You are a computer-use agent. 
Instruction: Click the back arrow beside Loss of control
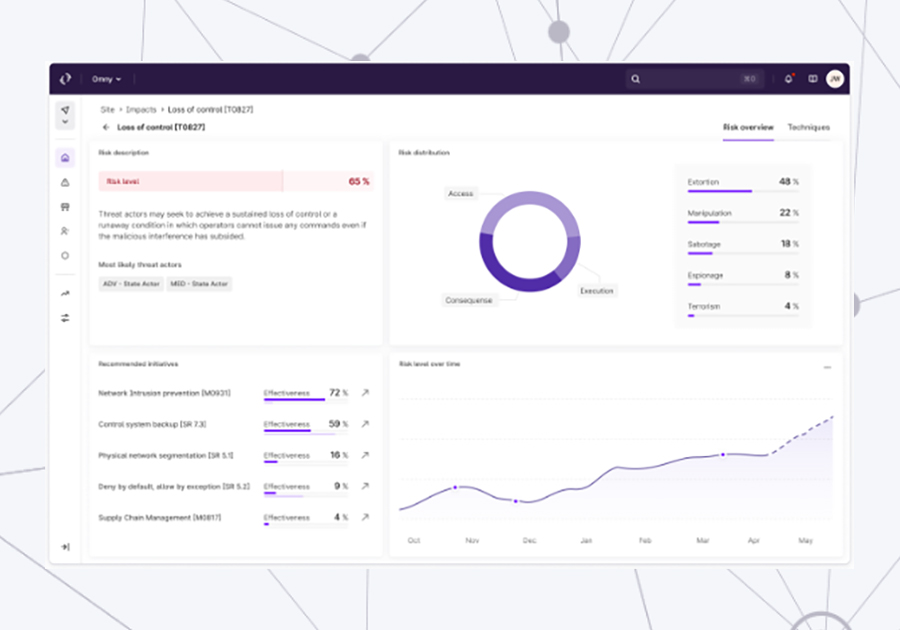(x=106, y=128)
